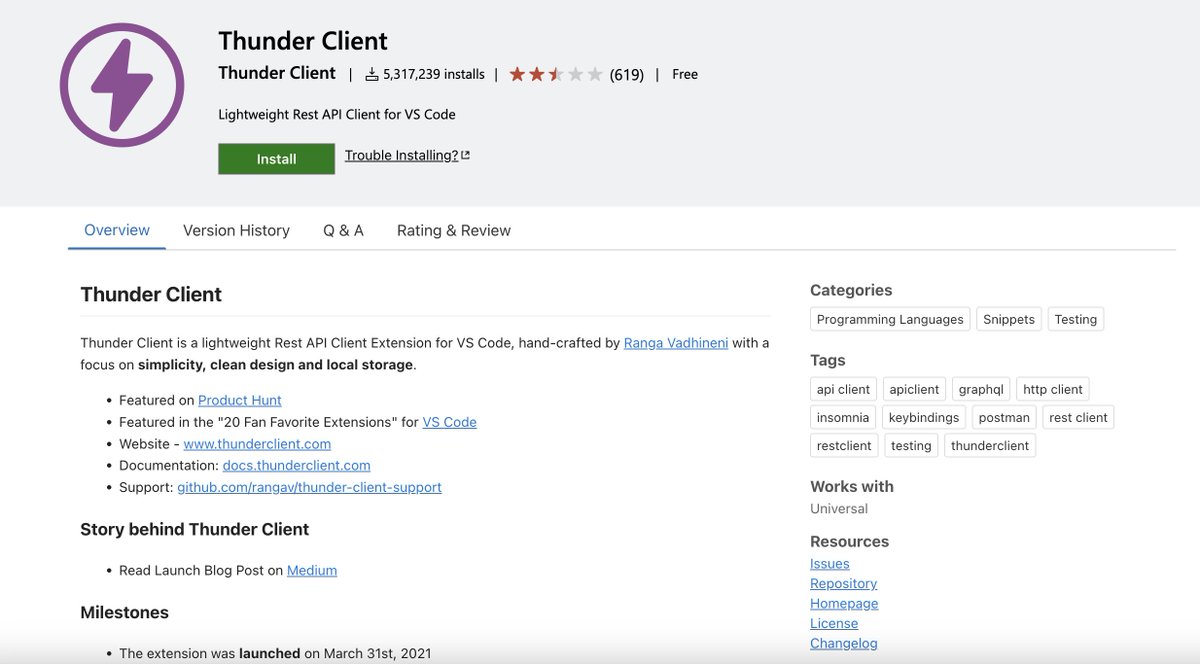Select the Snippets category
1200x664 pixels.
[1009, 319]
